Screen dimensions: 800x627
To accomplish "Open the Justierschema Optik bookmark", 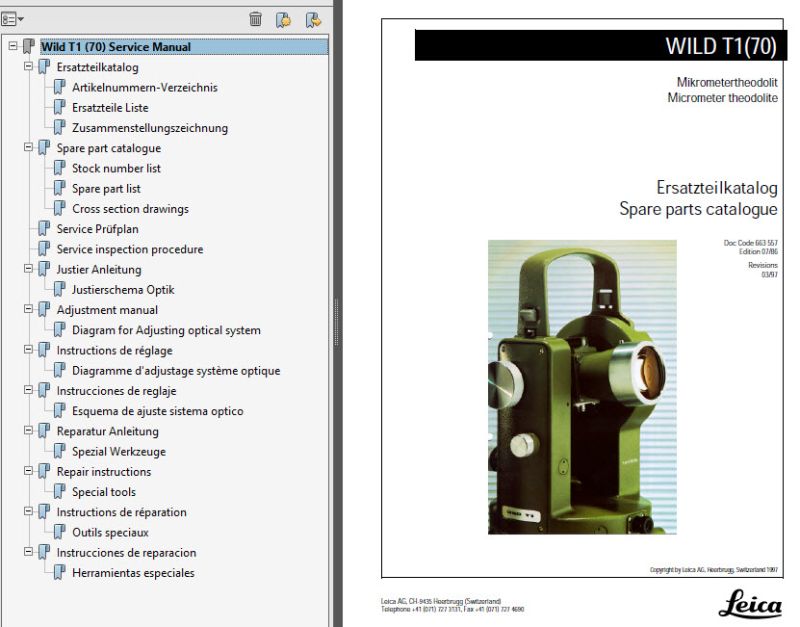I will [x=123, y=290].
